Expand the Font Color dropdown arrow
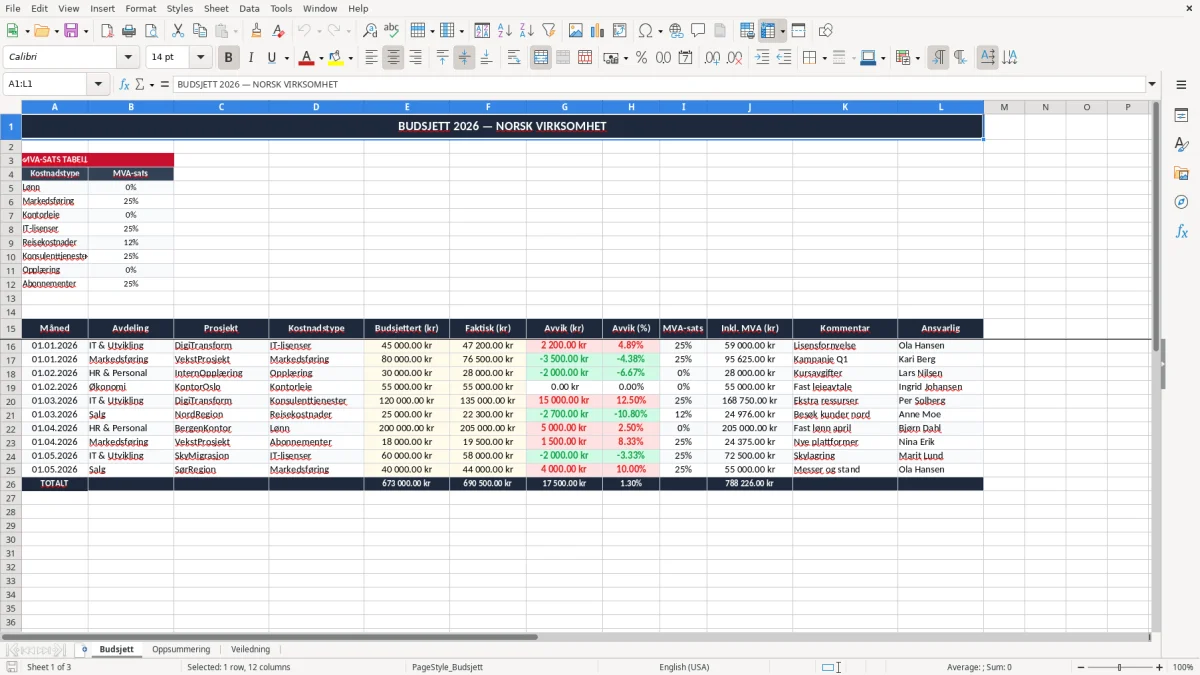 [321, 58]
